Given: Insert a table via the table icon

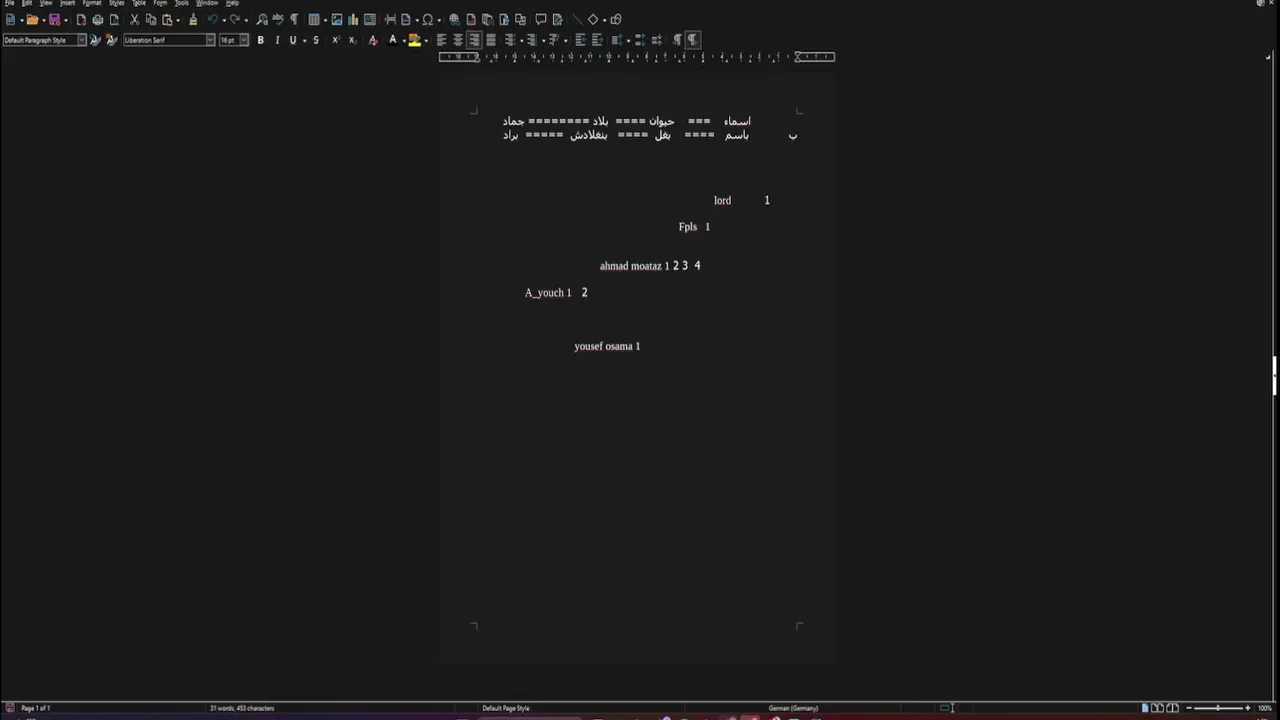Looking at the screenshot, I should 314,20.
